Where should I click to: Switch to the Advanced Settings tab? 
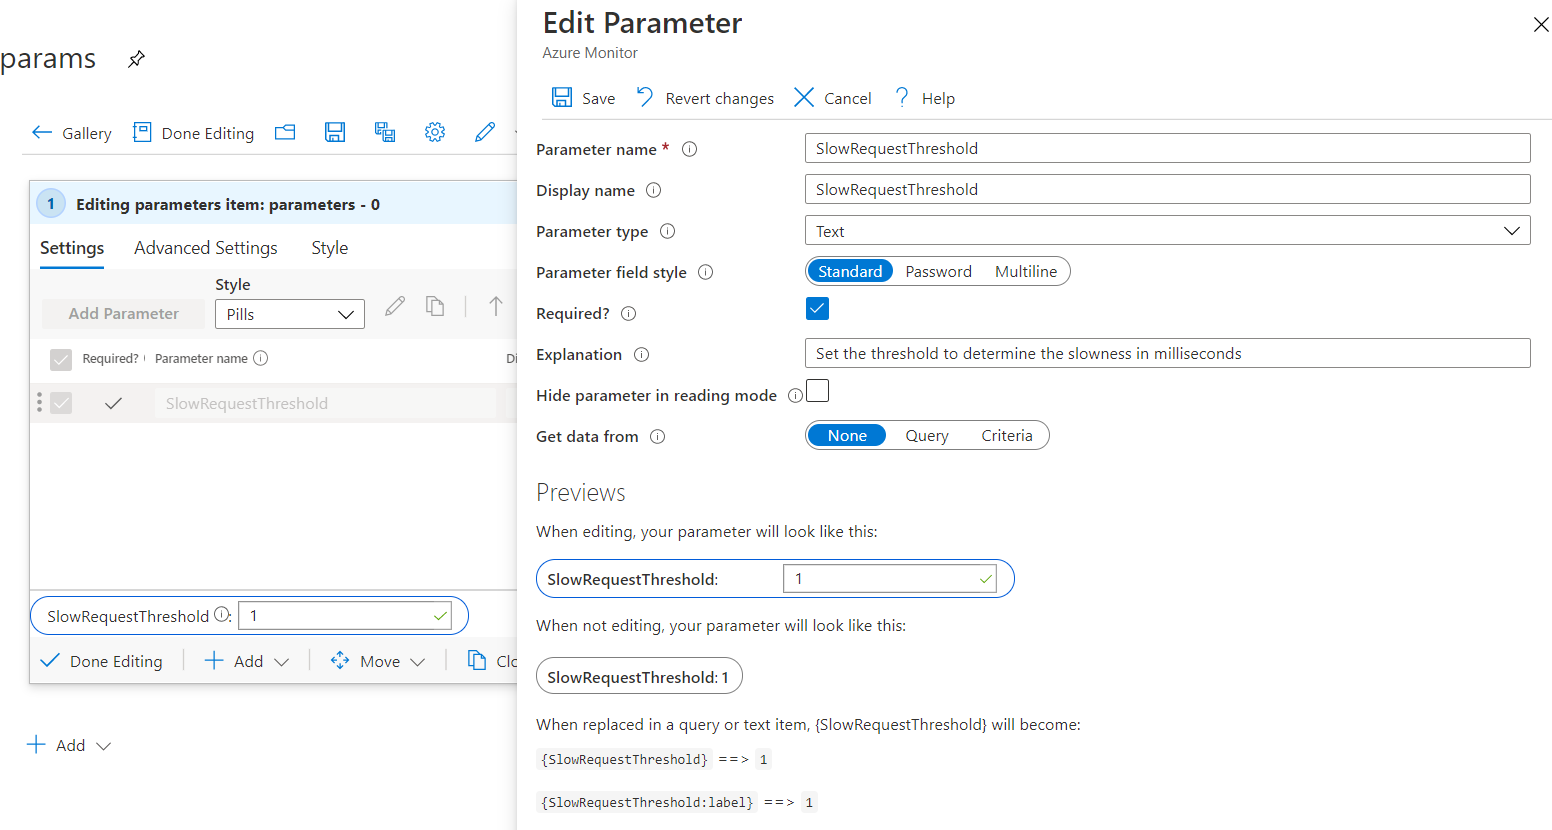tap(206, 248)
